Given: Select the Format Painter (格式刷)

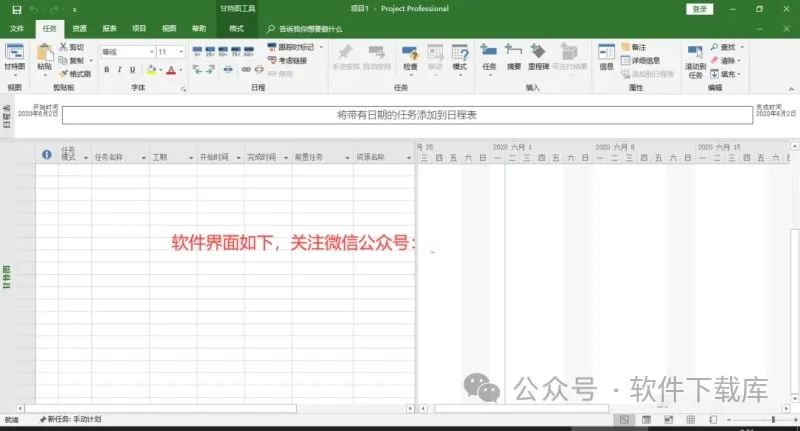Looking at the screenshot, I should pyautogui.click(x=75, y=73).
